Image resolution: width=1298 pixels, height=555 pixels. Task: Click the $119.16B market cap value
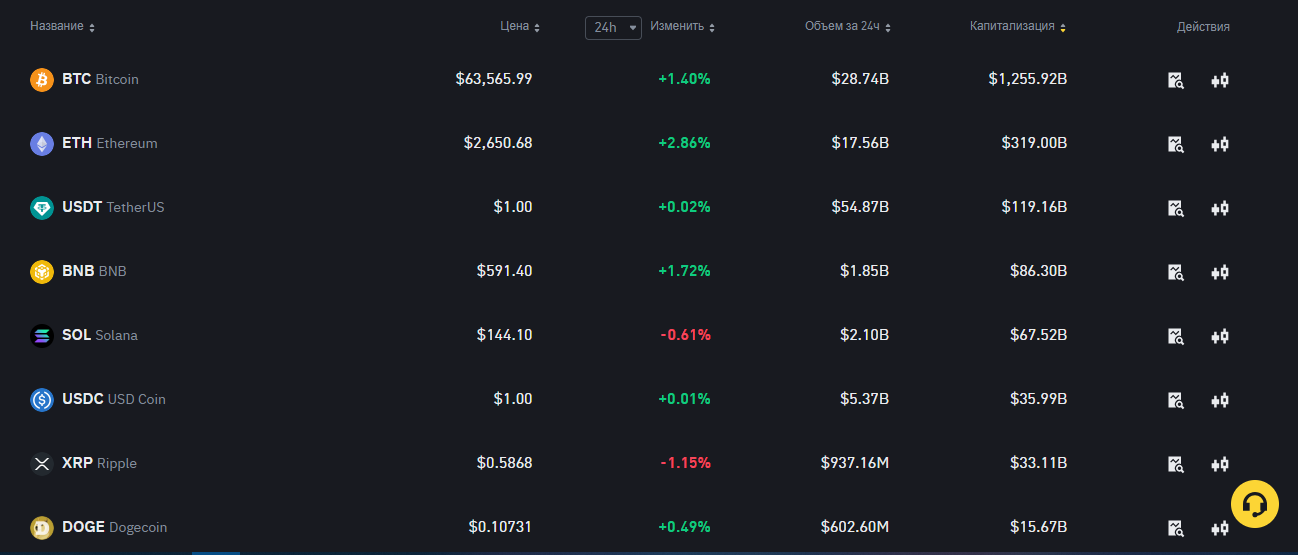tap(1034, 207)
